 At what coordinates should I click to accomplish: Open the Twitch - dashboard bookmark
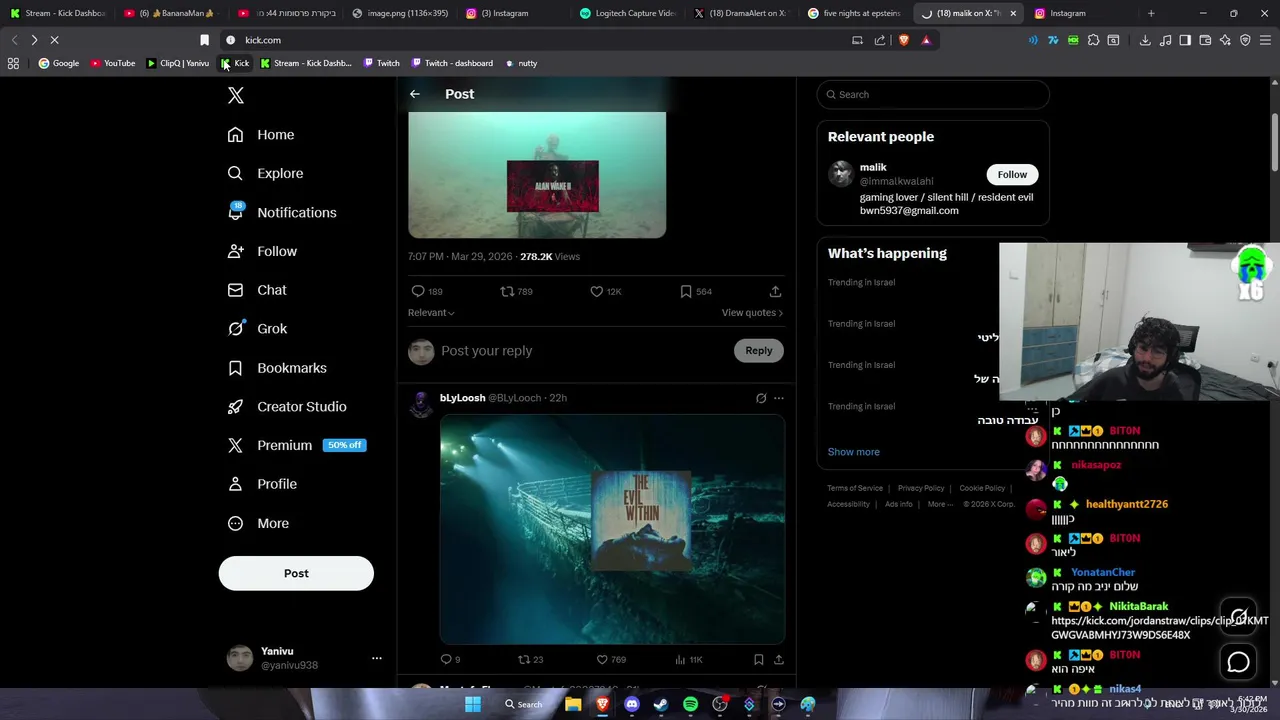pyautogui.click(x=451, y=63)
